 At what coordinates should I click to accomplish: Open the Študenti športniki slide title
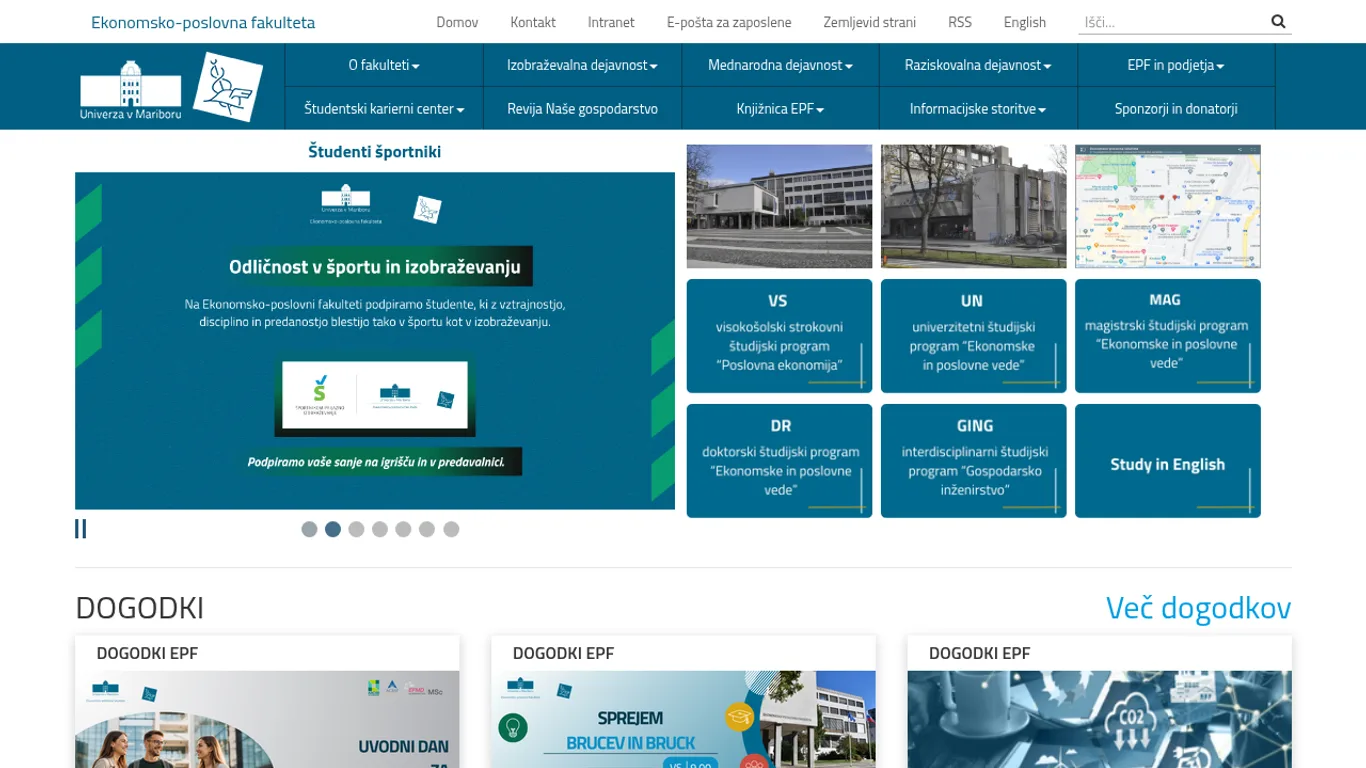[x=374, y=152]
